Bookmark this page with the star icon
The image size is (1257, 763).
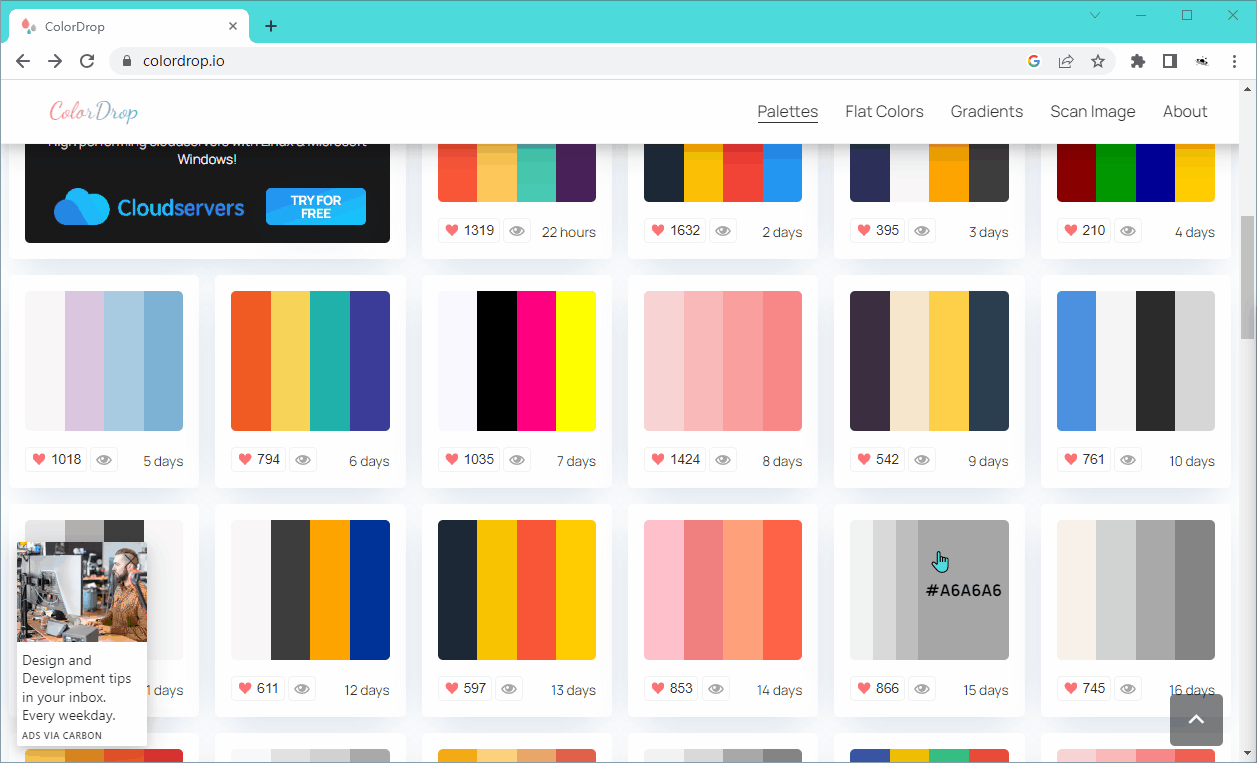pos(1098,61)
